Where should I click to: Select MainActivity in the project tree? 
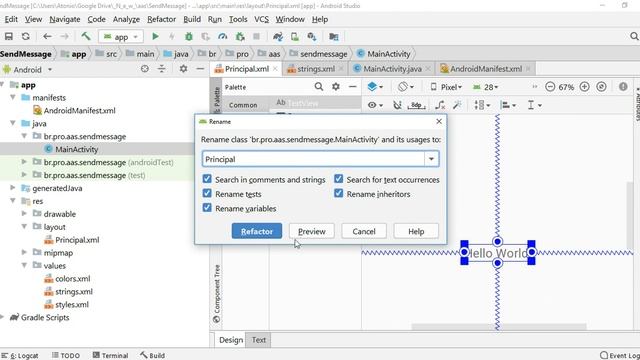pyautogui.click(x=76, y=149)
